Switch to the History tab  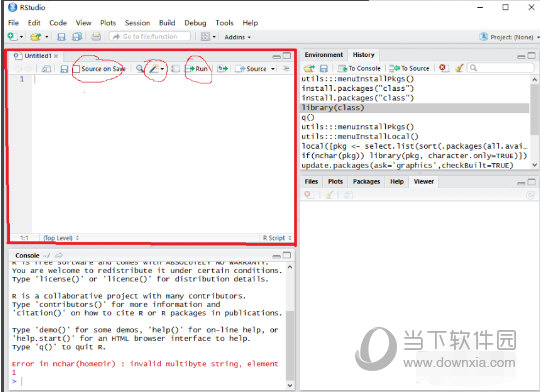363,55
